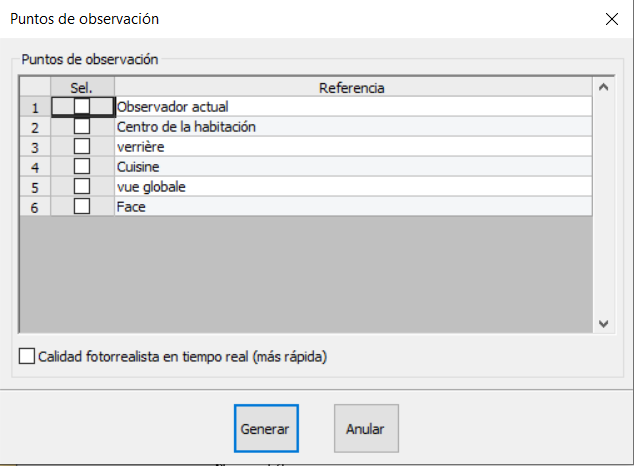Select row number 5 header
The width and height of the screenshot is (634, 466).
pyautogui.click(x=34, y=186)
